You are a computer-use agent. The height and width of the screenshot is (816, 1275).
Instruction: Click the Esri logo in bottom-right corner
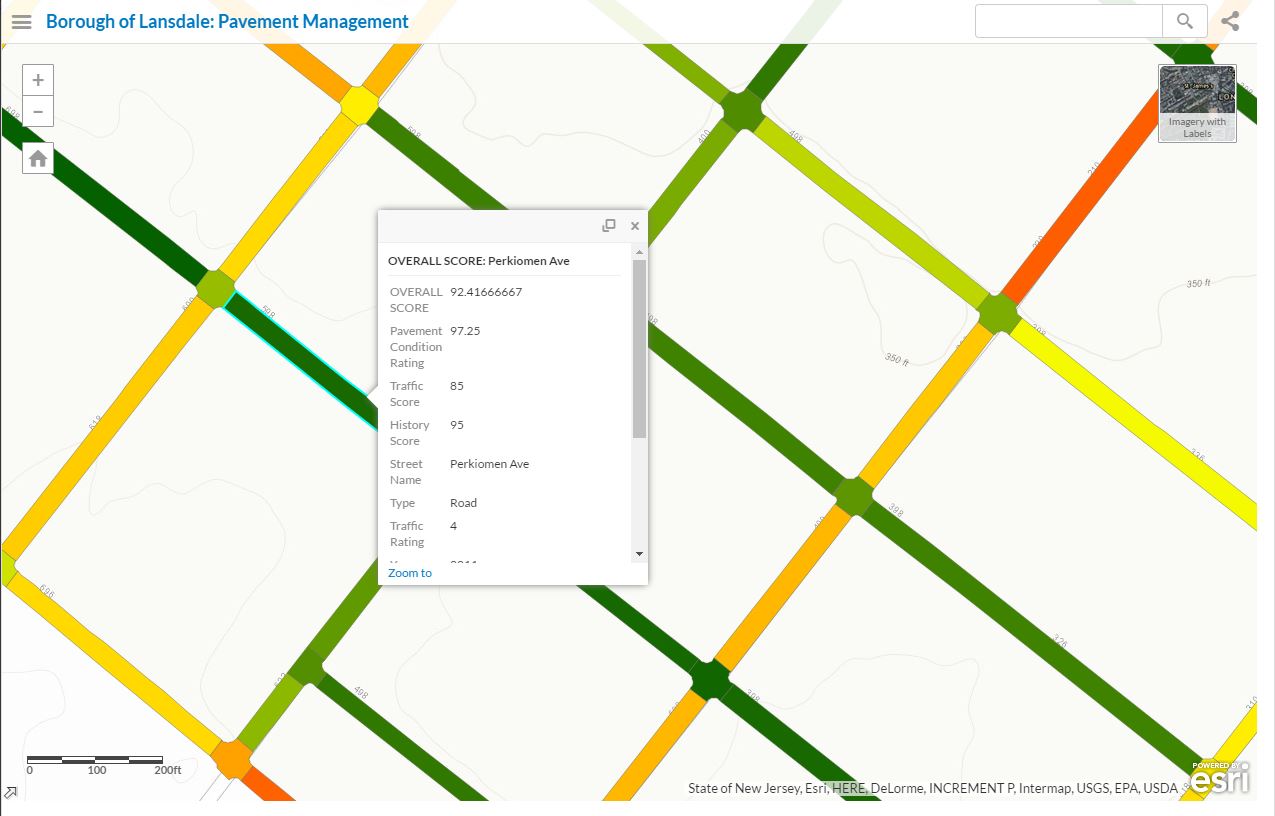pos(1221,778)
